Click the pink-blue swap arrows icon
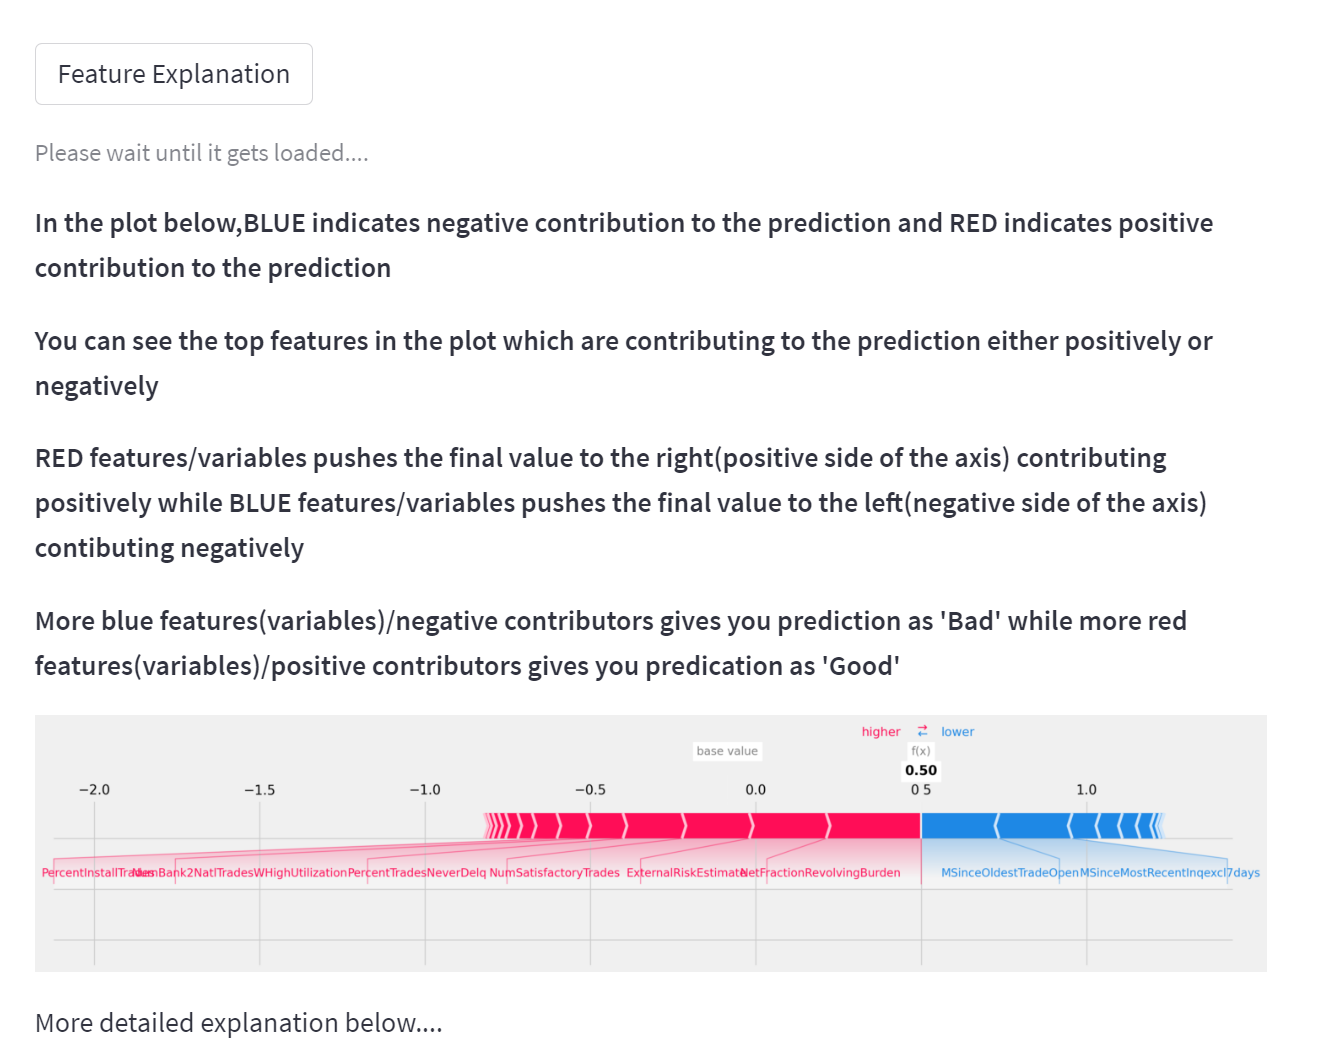 pos(920,731)
